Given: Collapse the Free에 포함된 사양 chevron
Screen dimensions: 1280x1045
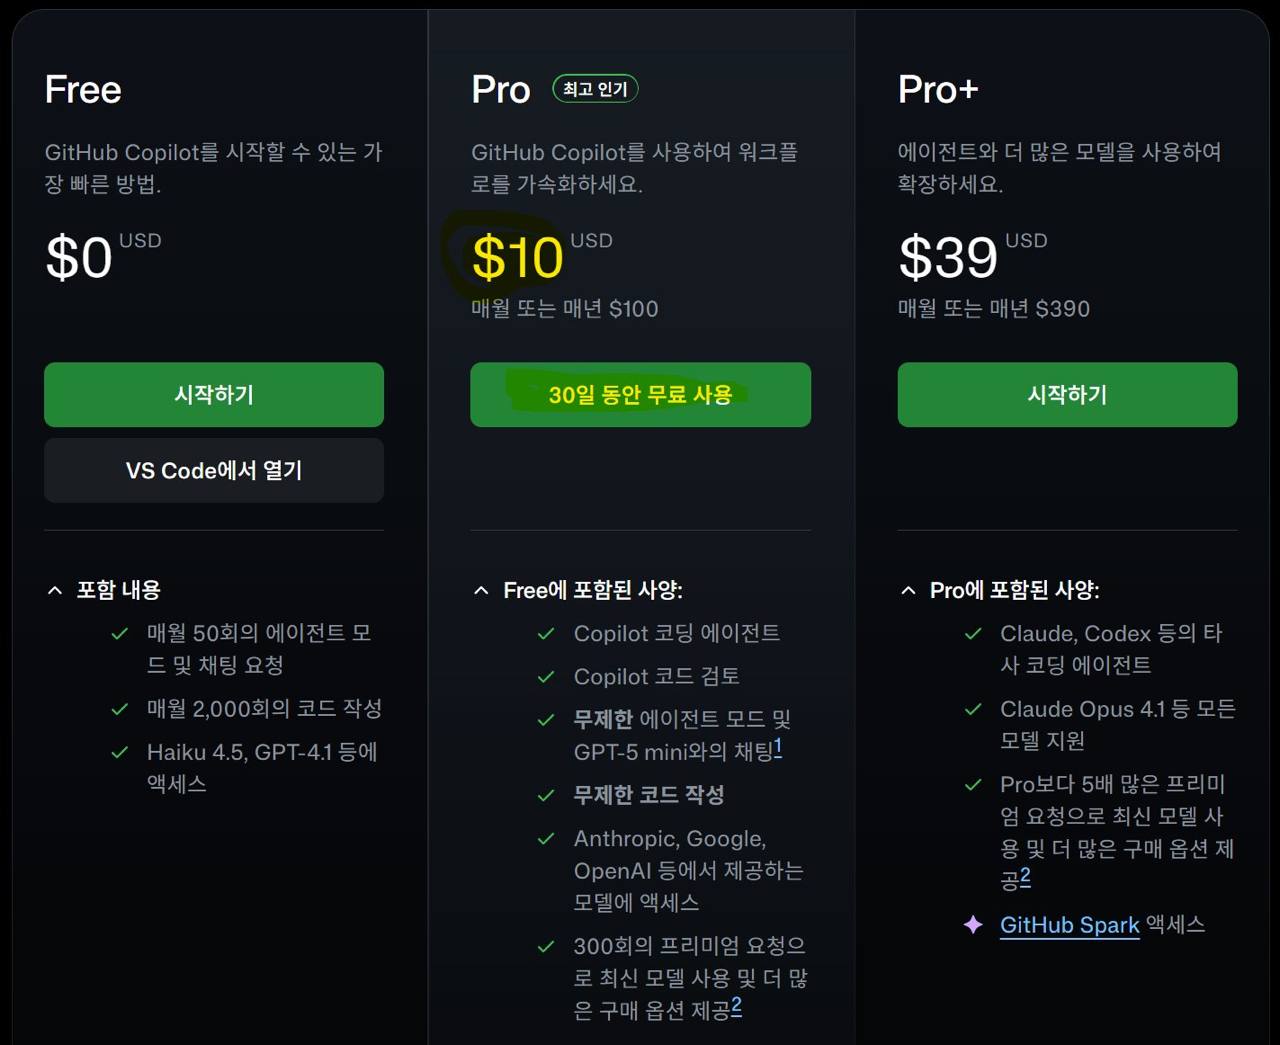Looking at the screenshot, I should pyautogui.click(x=481, y=591).
